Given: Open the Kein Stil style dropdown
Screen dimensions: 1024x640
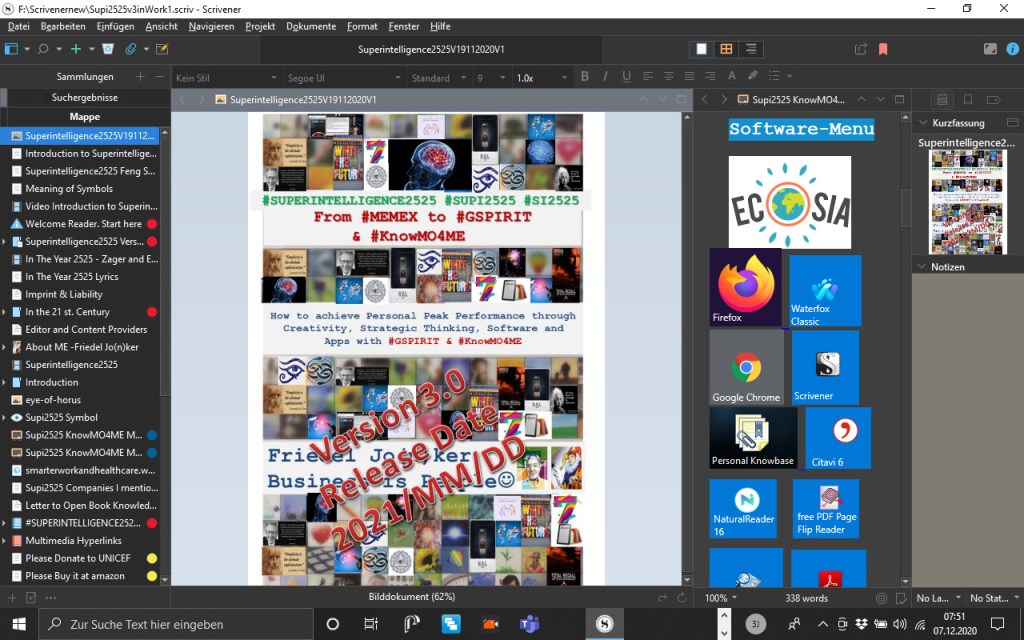Looking at the screenshot, I should click(226, 77).
